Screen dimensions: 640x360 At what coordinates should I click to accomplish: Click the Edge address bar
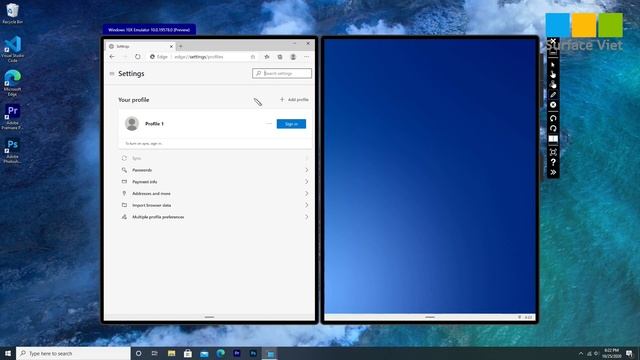pos(202,57)
